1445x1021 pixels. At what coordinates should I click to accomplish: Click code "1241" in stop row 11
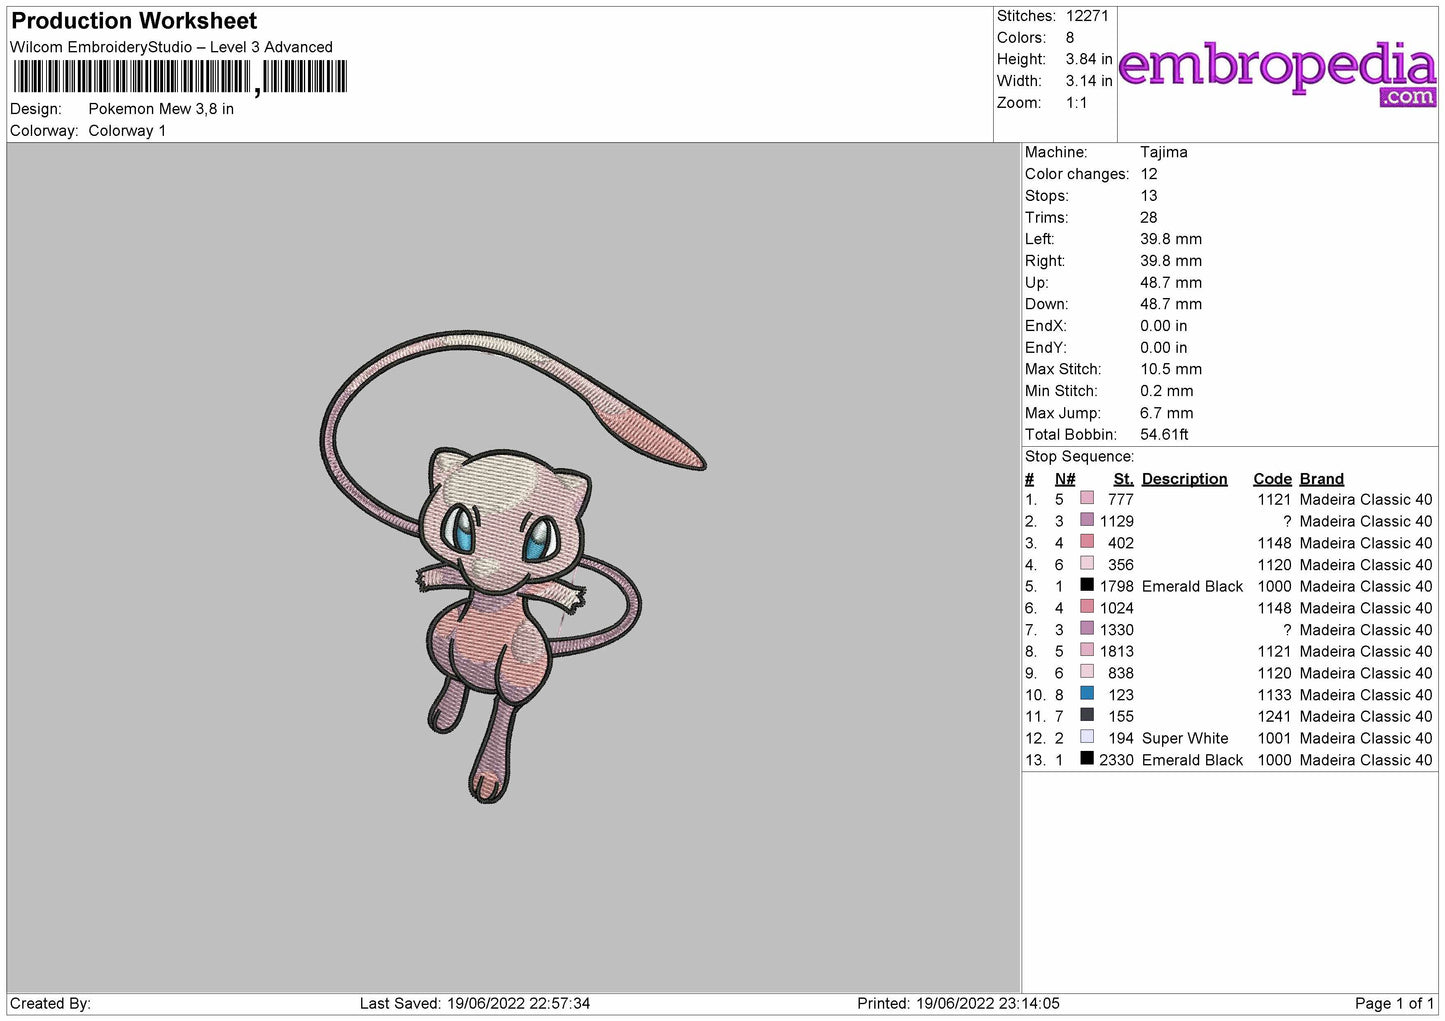(x=1275, y=717)
